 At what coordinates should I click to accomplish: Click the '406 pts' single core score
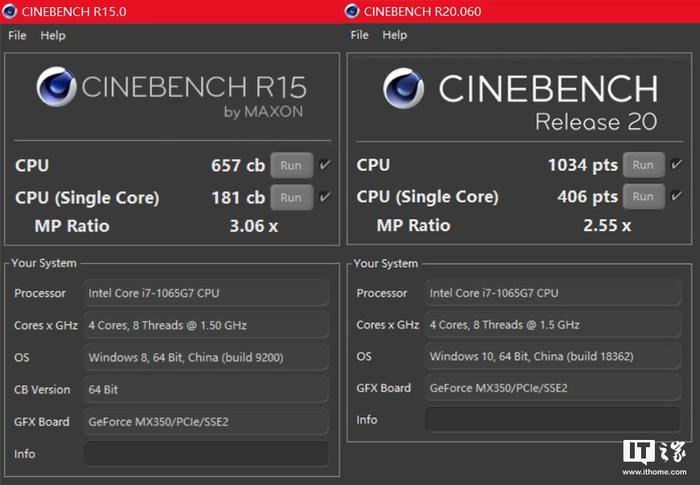click(588, 197)
